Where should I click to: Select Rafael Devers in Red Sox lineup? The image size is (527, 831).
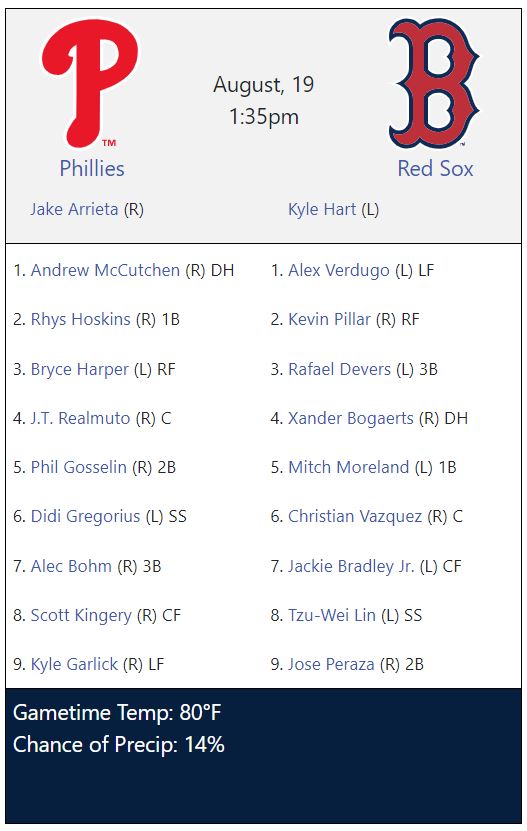tap(339, 369)
